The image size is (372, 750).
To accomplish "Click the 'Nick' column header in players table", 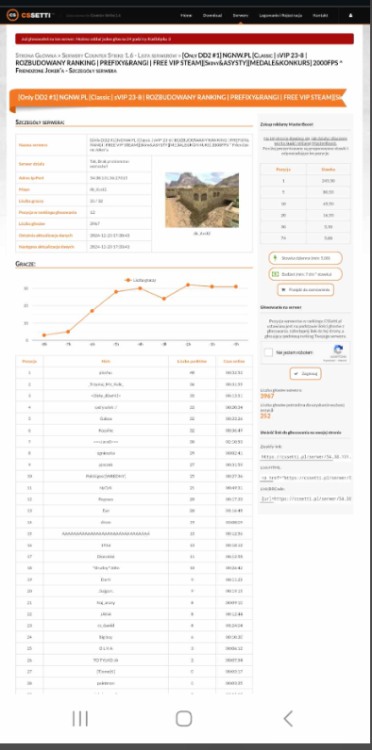I will point(106,361).
